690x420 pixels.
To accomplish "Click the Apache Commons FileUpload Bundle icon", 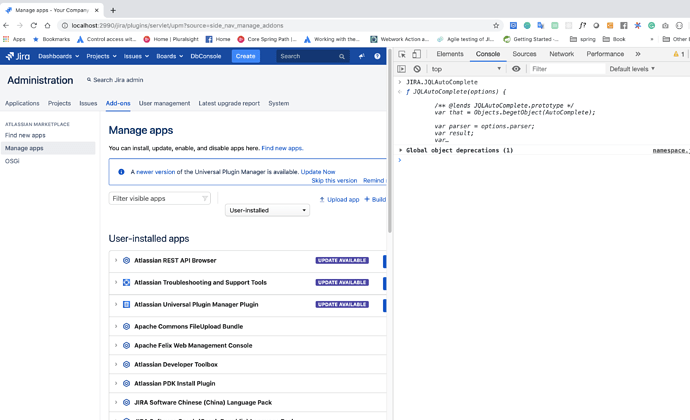I will click(126, 327).
